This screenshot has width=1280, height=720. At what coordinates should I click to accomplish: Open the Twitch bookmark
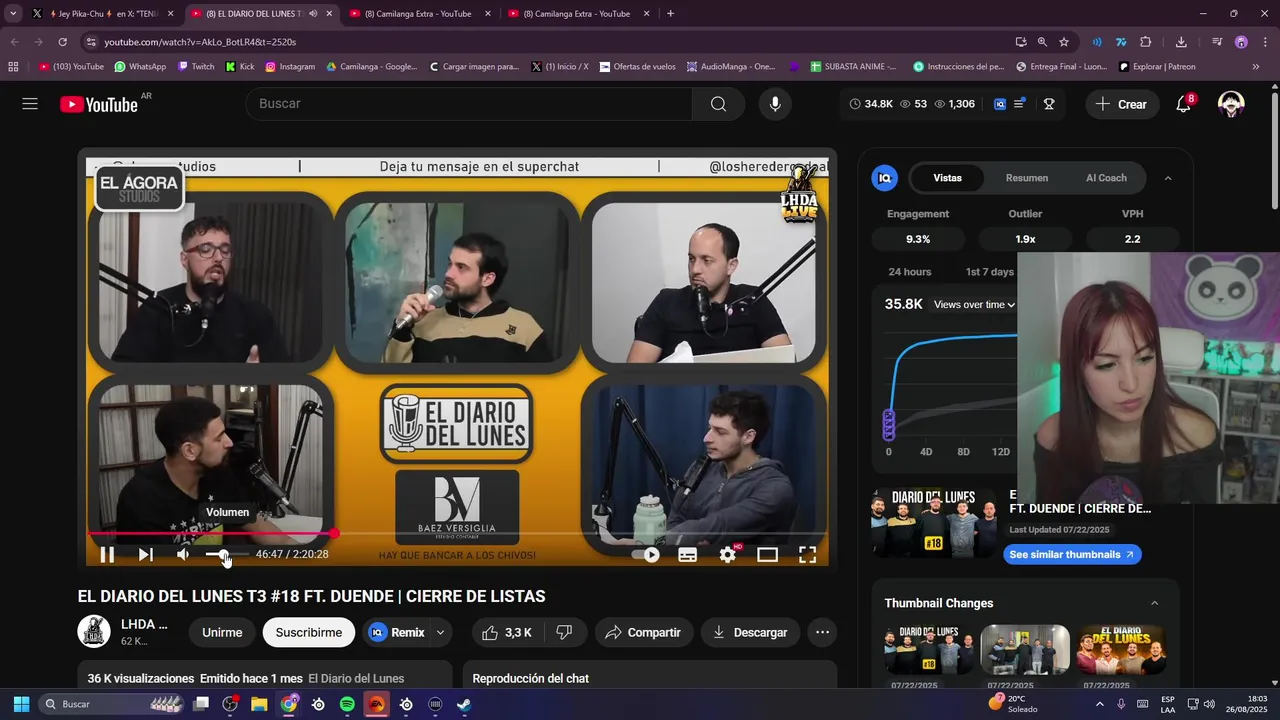point(196,67)
